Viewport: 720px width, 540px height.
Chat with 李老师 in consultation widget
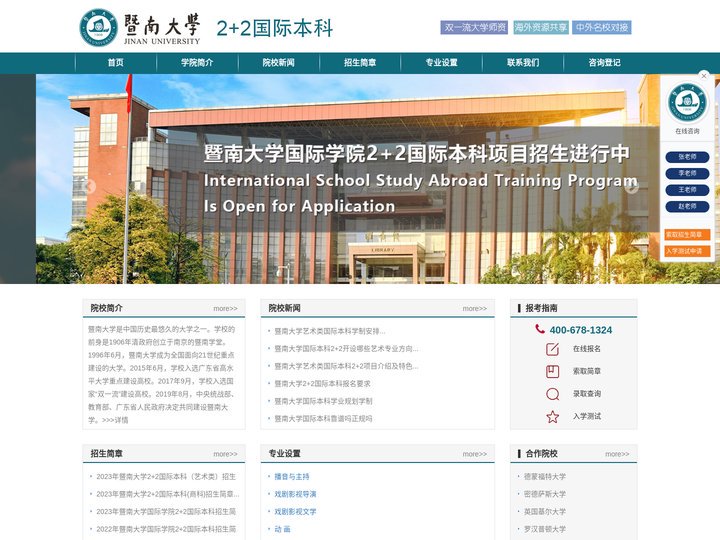[687, 174]
